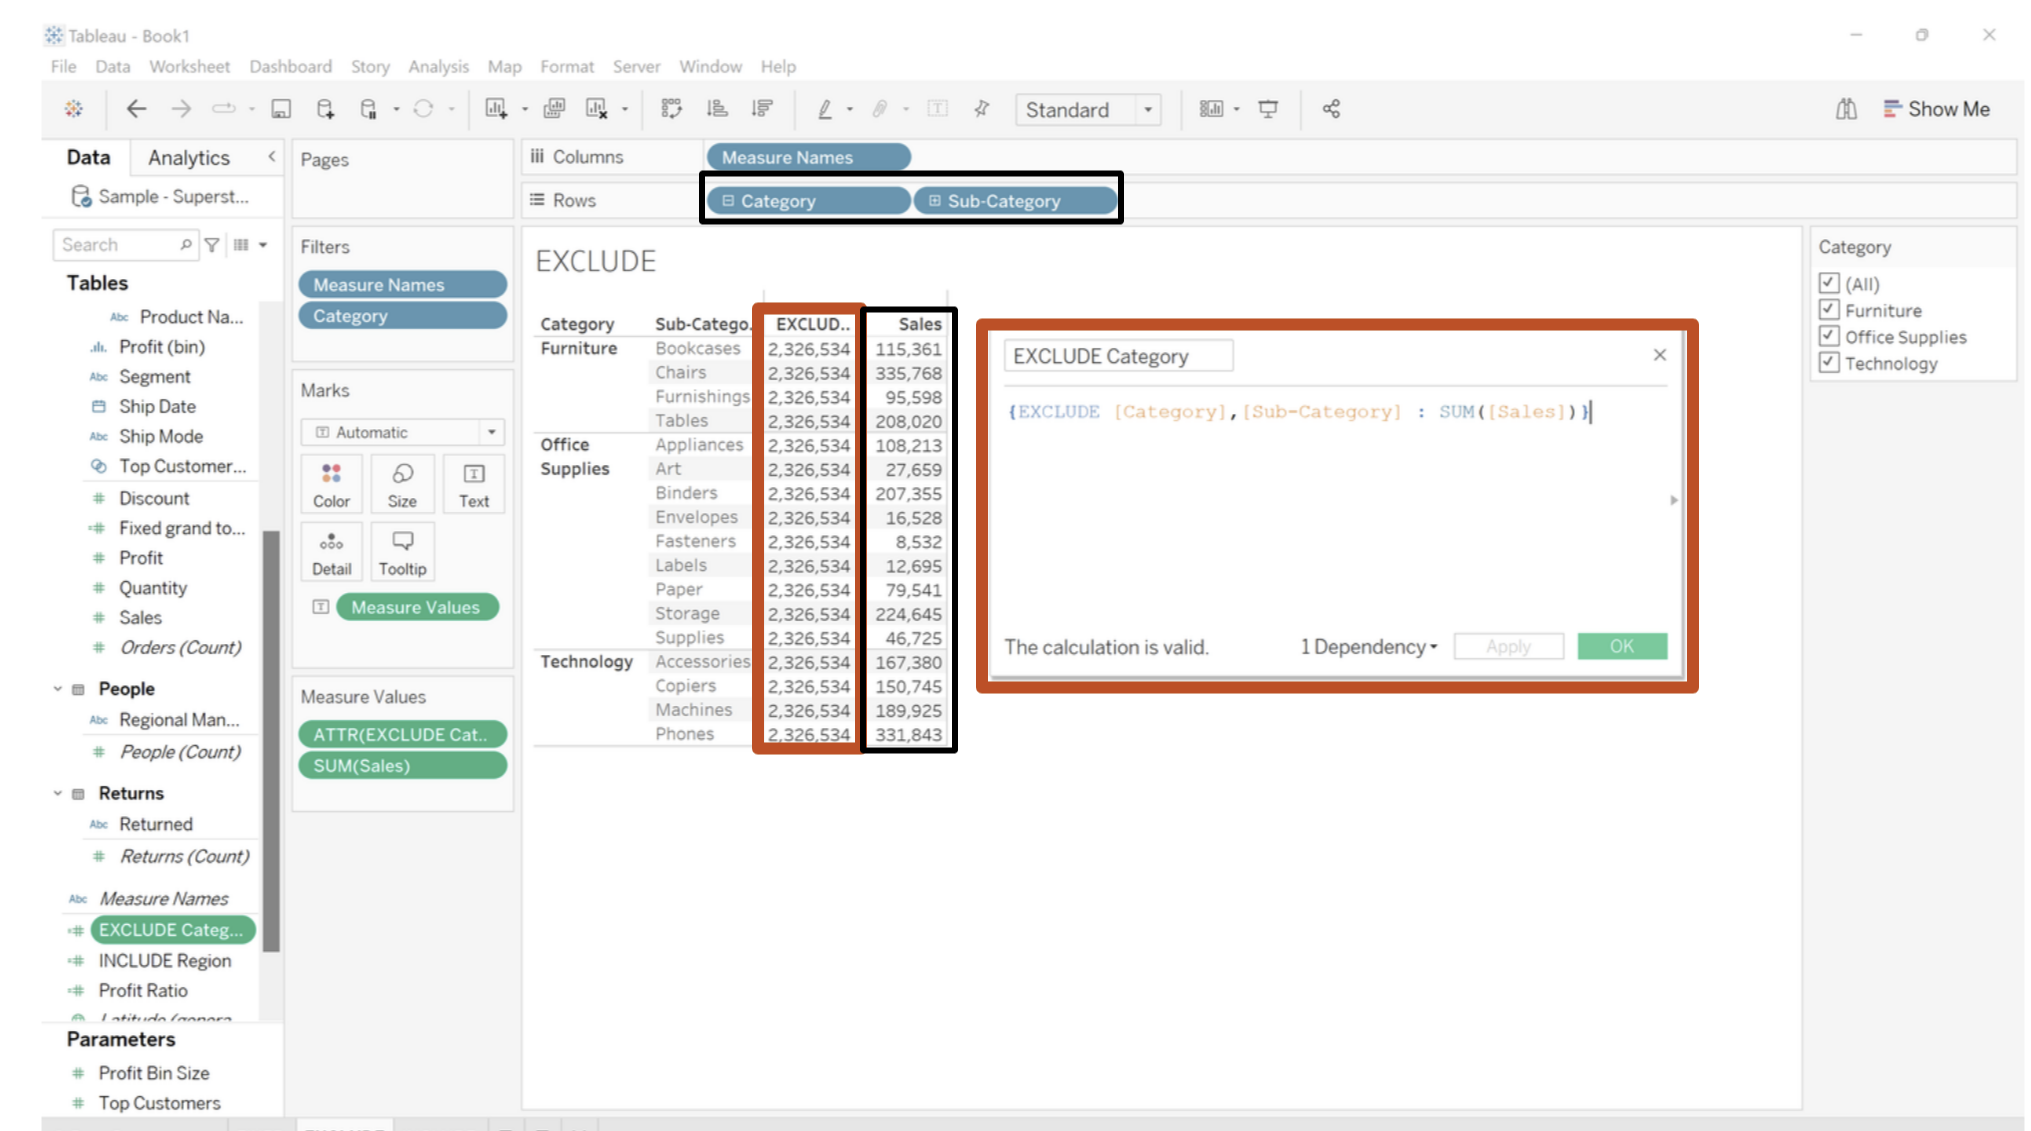Click the Undo back arrow icon

click(136, 109)
